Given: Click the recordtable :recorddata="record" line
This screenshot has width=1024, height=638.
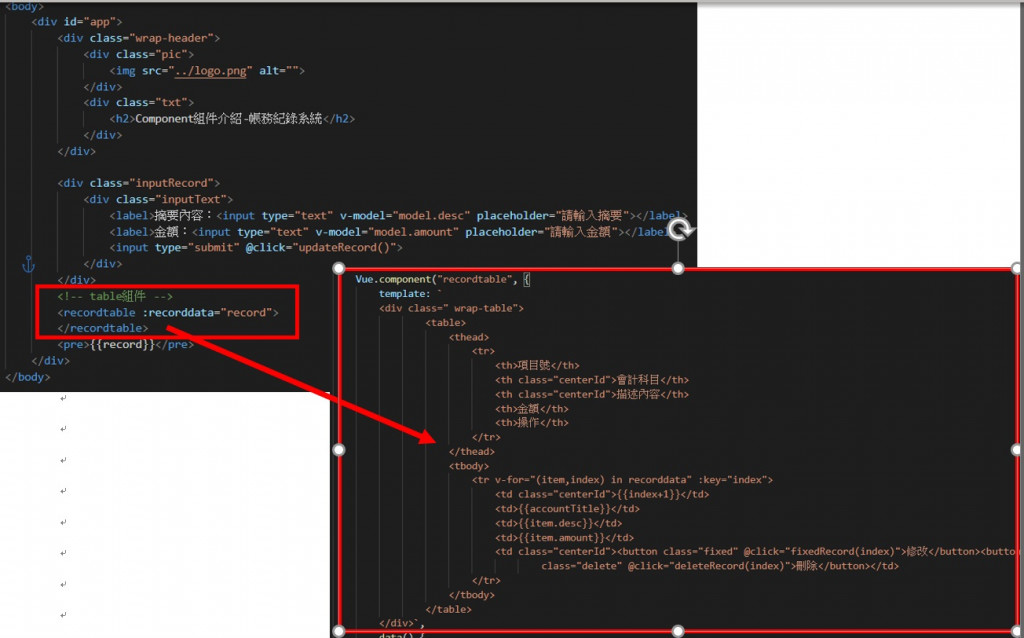Looking at the screenshot, I should point(168,313).
